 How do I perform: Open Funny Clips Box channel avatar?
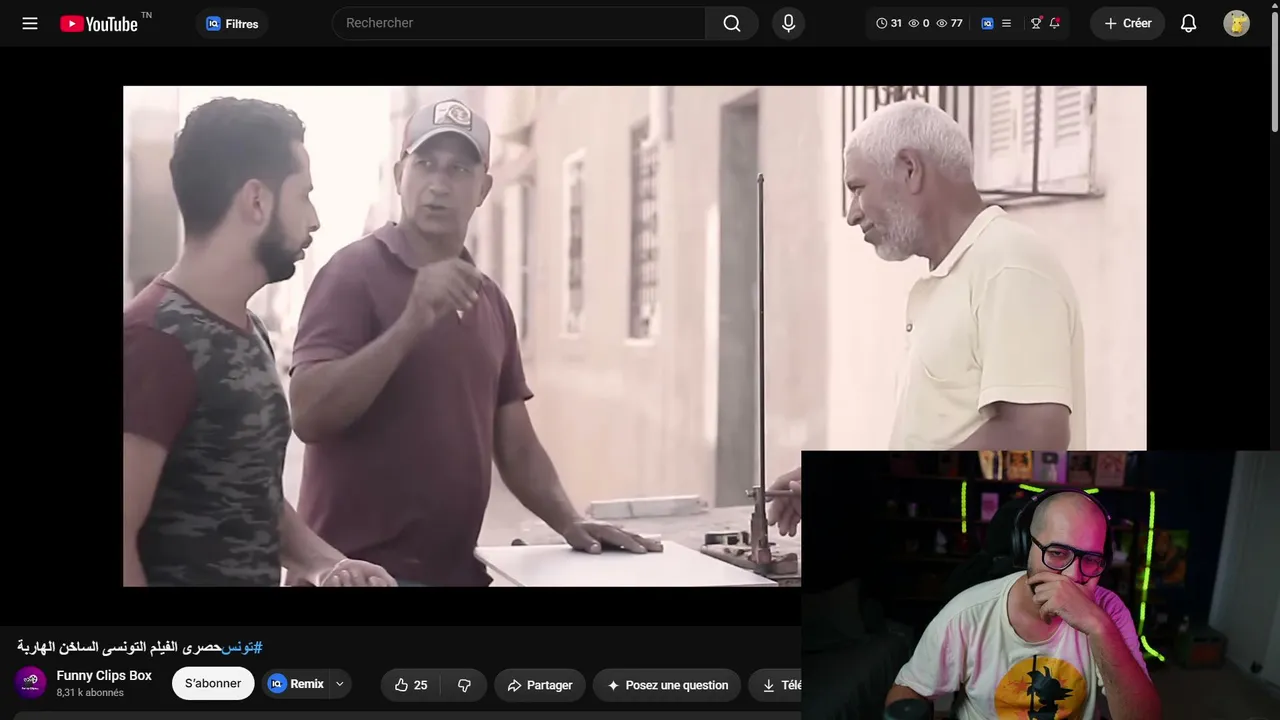pos(31,682)
